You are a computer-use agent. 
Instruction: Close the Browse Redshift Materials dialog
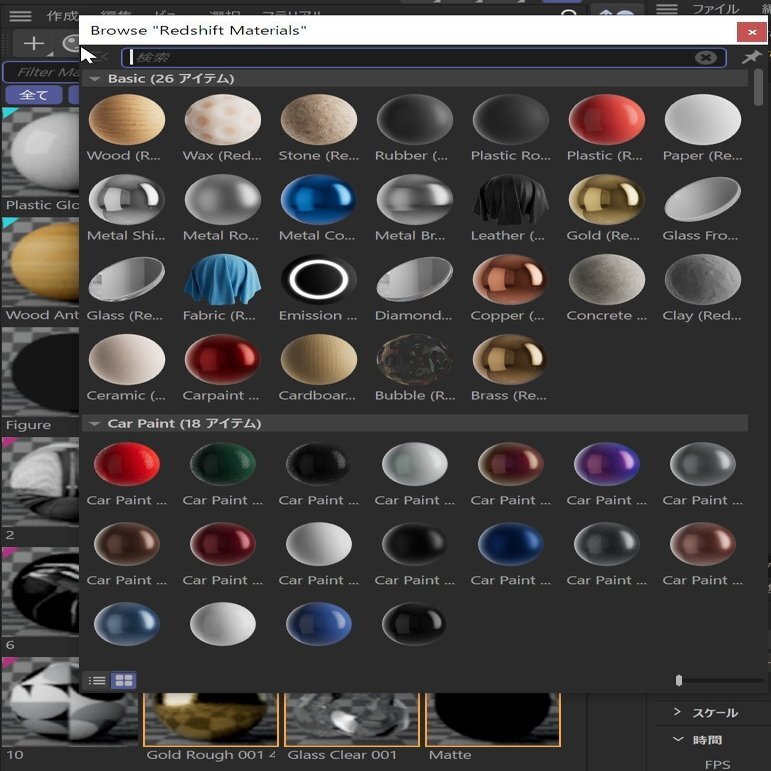pyautogui.click(x=751, y=32)
